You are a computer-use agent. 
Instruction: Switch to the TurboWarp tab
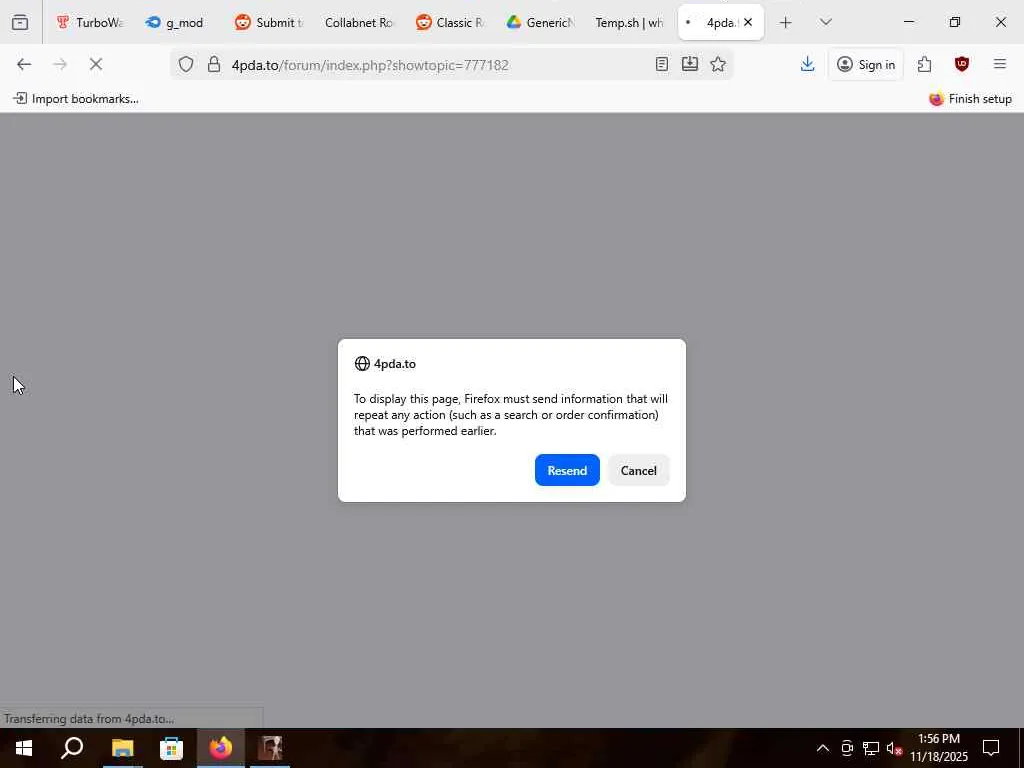point(89,22)
